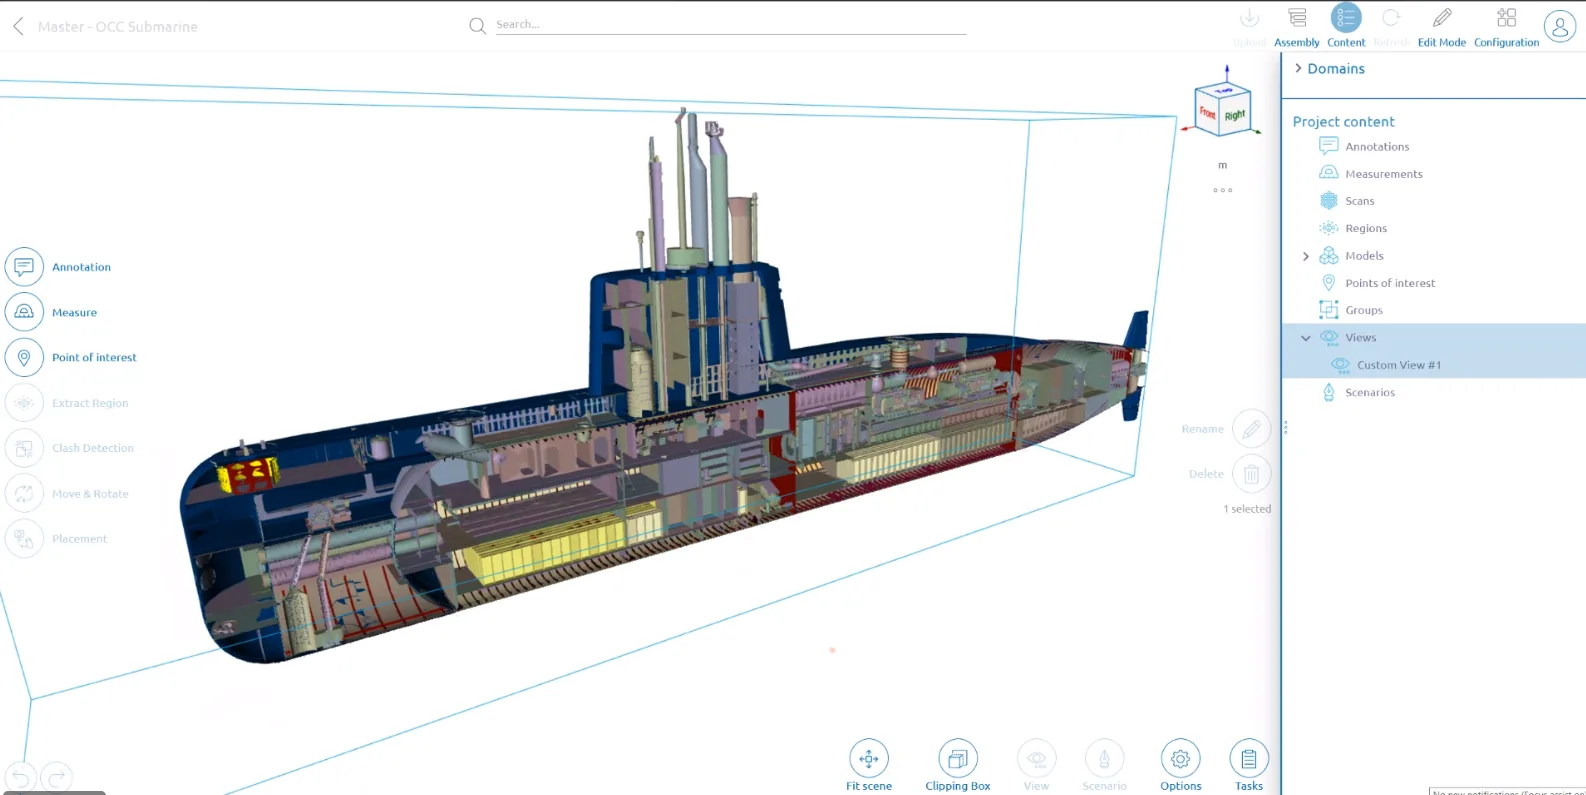Open the Options gear
Viewport: 1586px width, 795px height.
pos(1180,759)
